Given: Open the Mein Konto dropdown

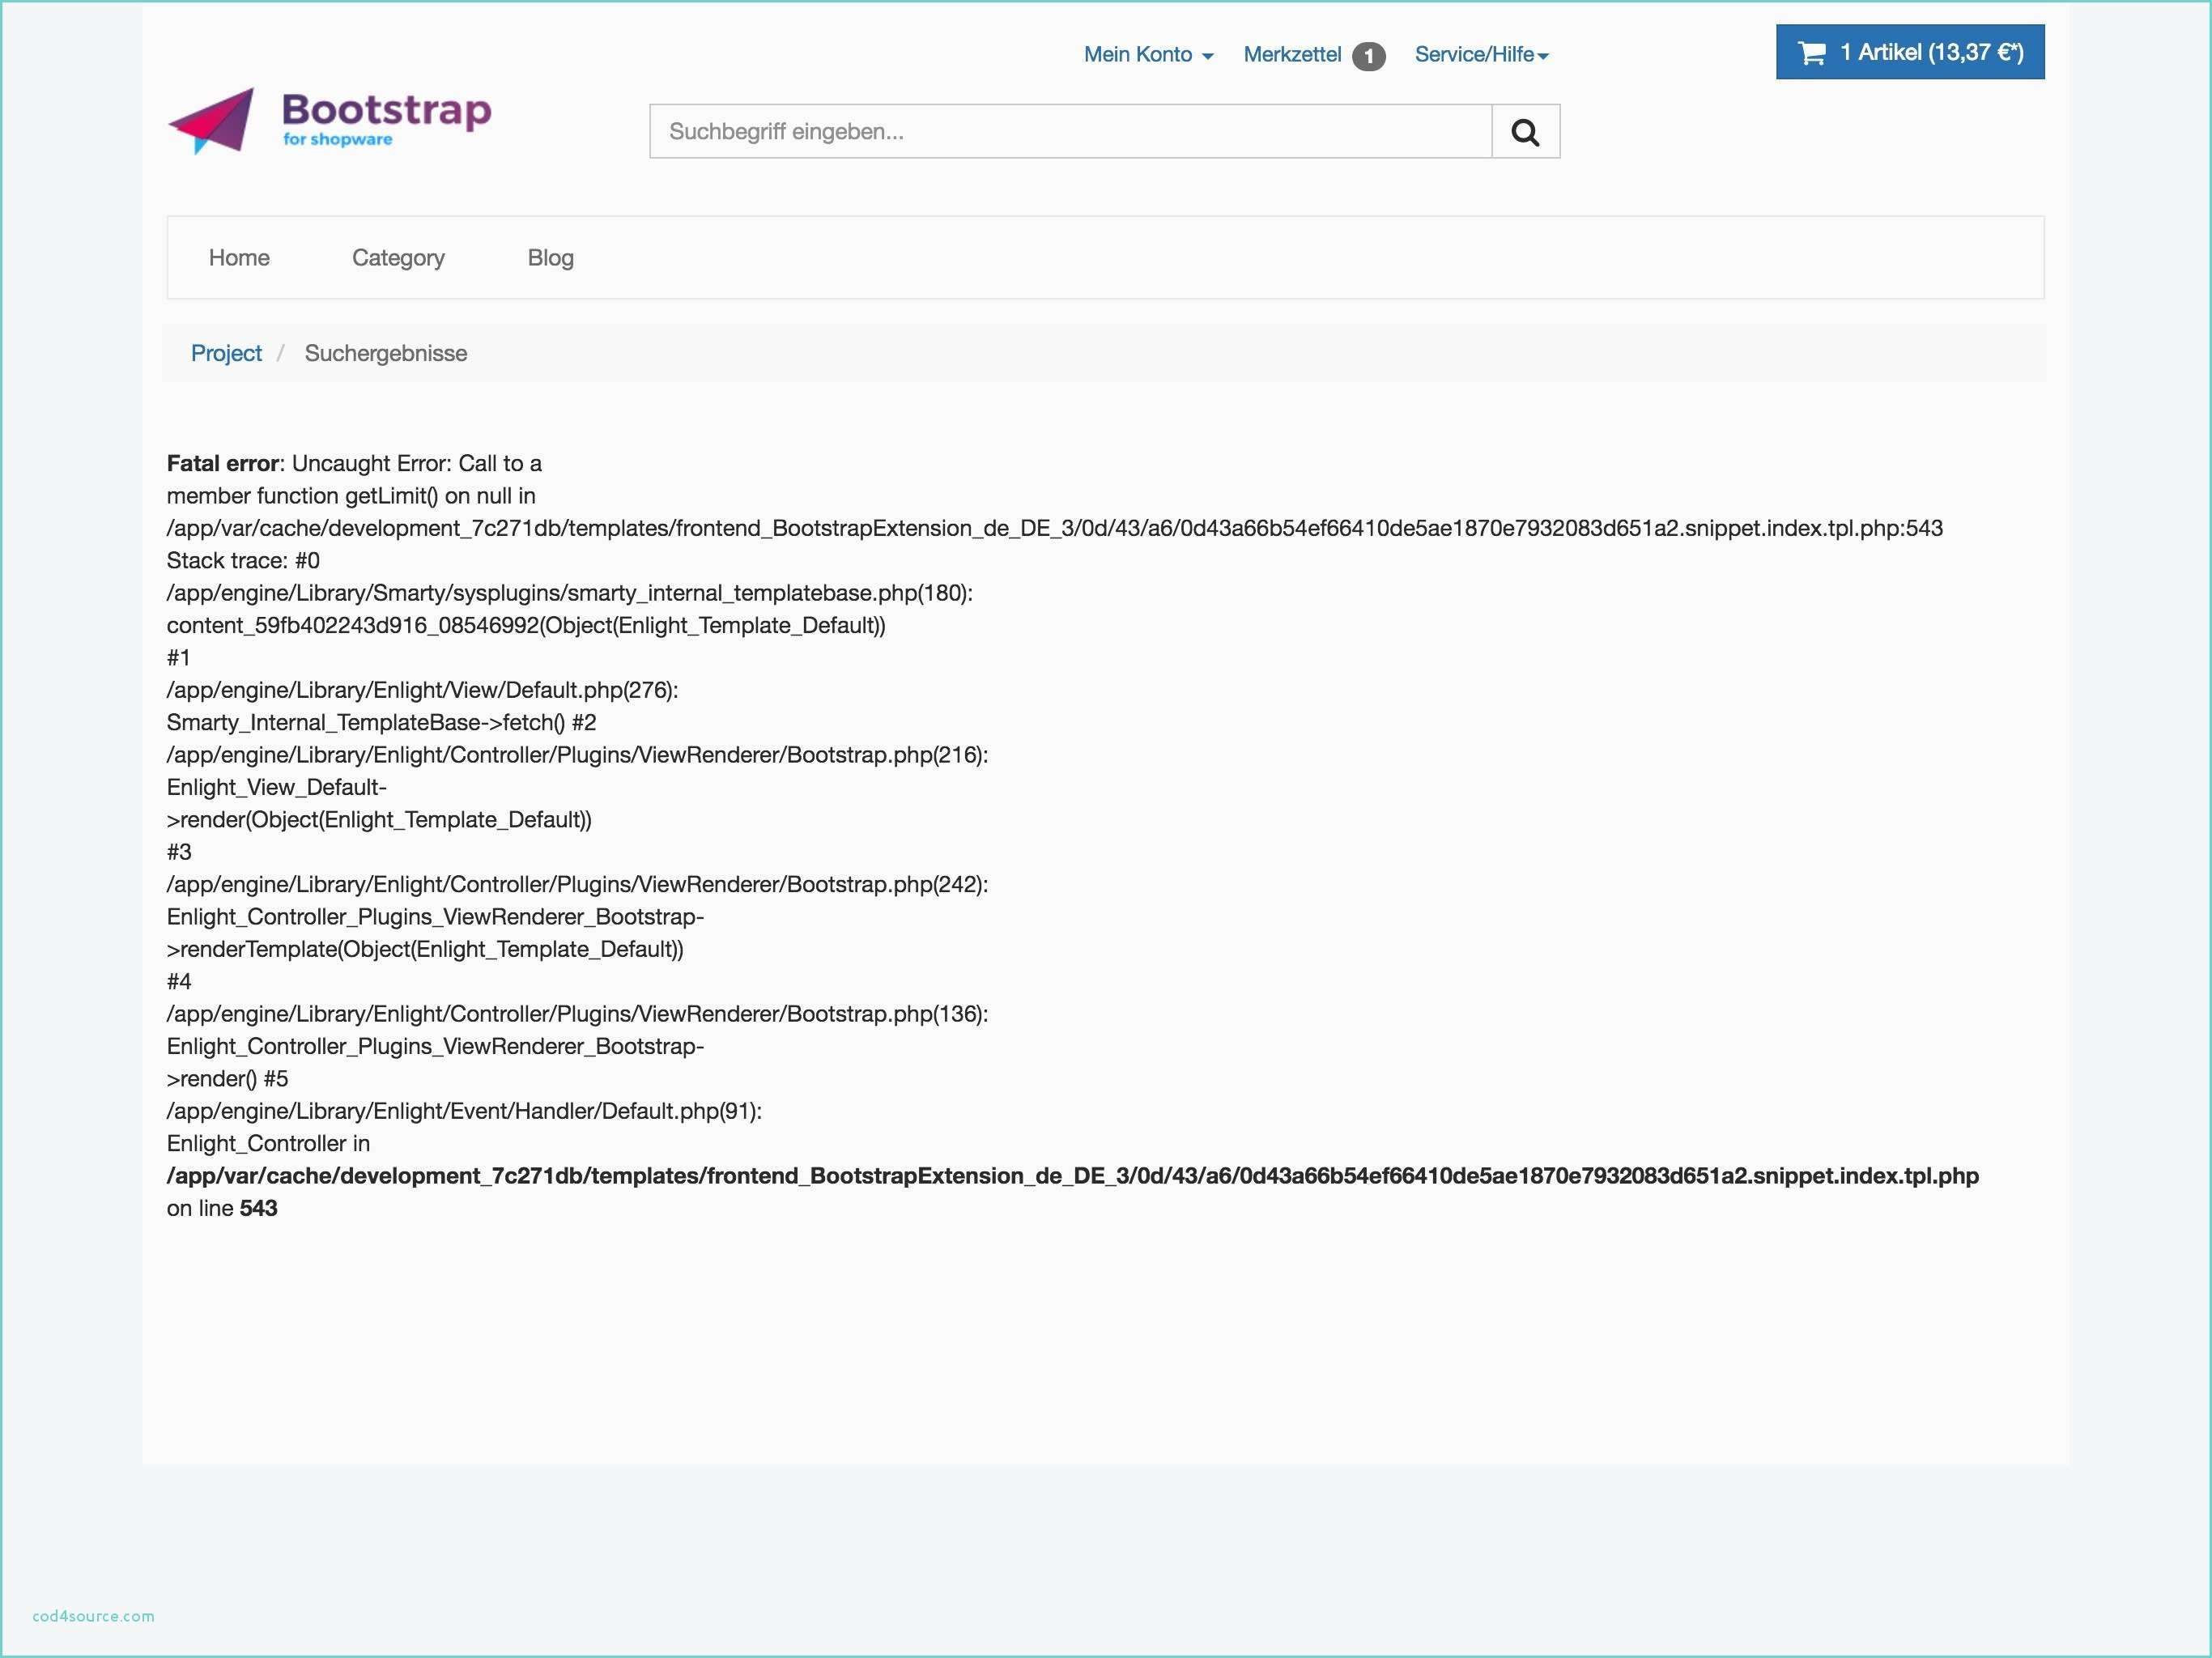Looking at the screenshot, I should coord(1138,55).
